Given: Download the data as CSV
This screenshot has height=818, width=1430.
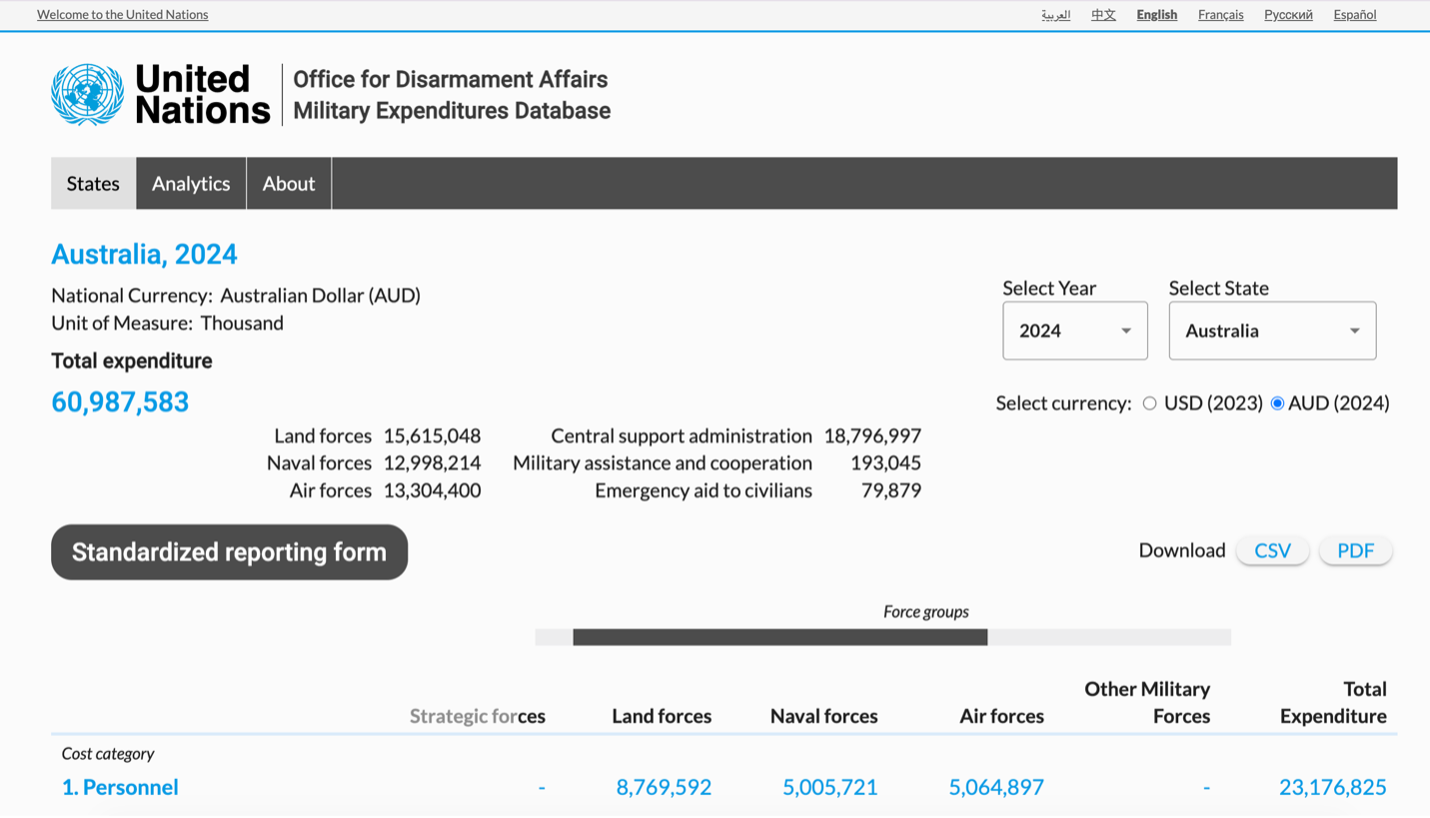Looking at the screenshot, I should pyautogui.click(x=1272, y=550).
